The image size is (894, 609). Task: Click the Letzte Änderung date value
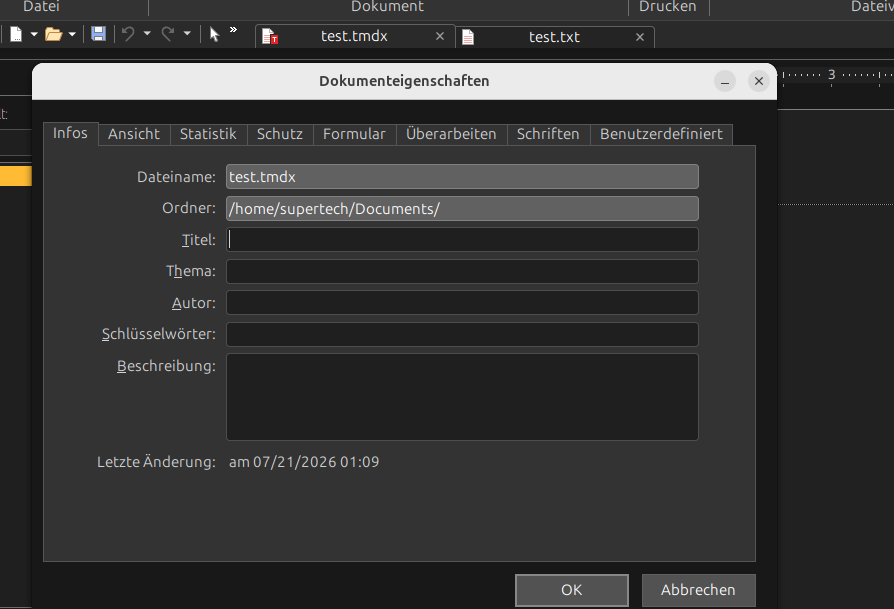pos(304,462)
